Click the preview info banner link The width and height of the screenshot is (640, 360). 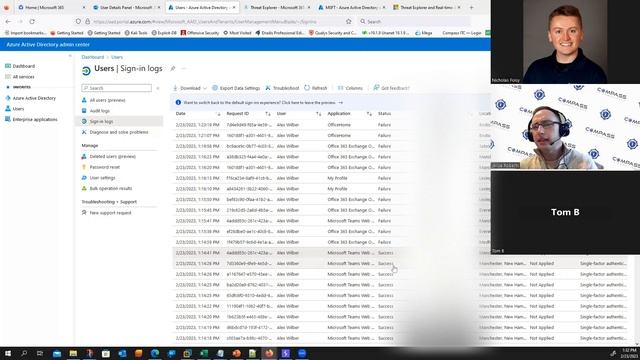click(x=263, y=102)
